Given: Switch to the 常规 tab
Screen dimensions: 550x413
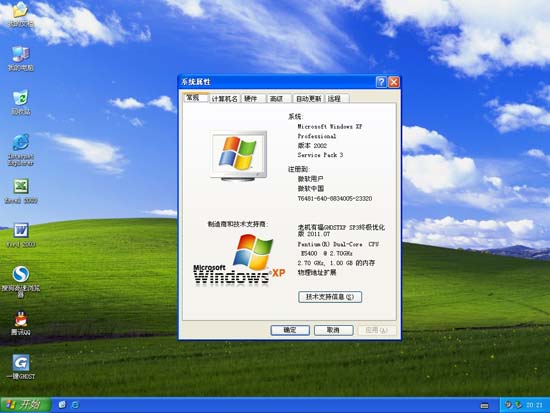Looking at the screenshot, I should (x=195, y=98).
